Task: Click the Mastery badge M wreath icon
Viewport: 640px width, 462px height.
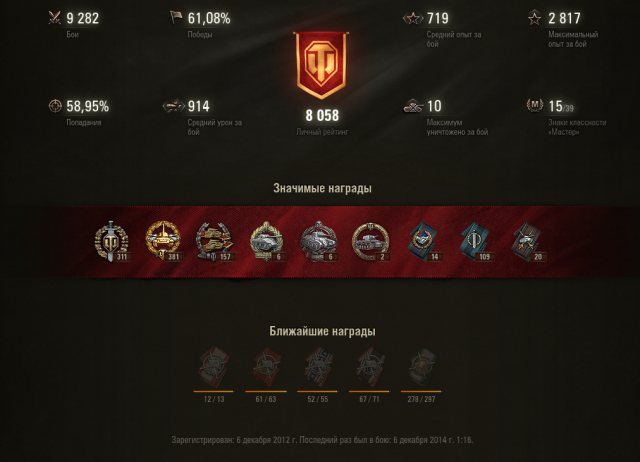Action: pos(535,105)
